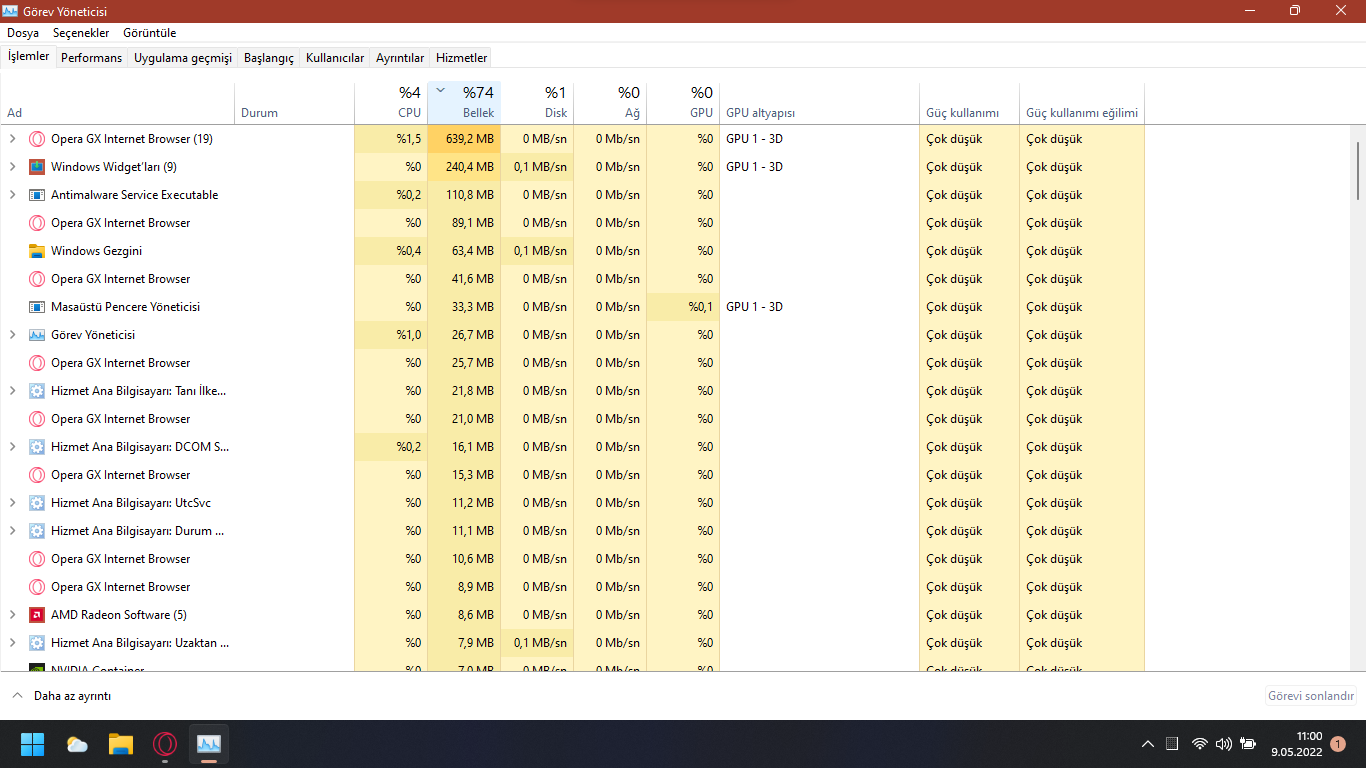Open File Explorer from the taskbar
Image resolution: width=1366 pixels, height=768 pixels.
tap(121, 744)
